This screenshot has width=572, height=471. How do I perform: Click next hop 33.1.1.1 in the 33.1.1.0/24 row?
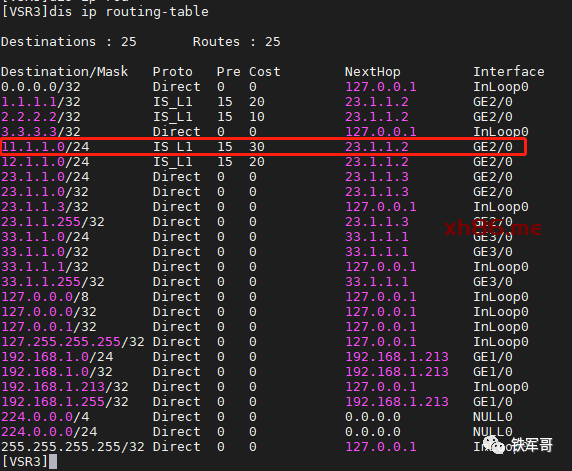tap(377, 236)
